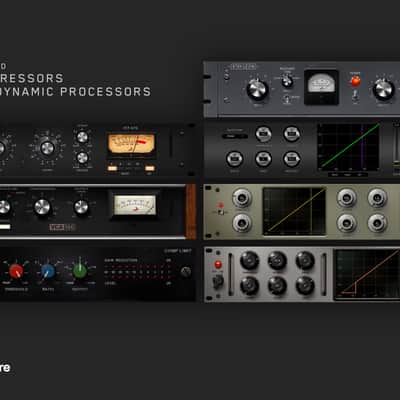
Task: Click the red power lamp on gray compressor
Action: tap(355, 81)
